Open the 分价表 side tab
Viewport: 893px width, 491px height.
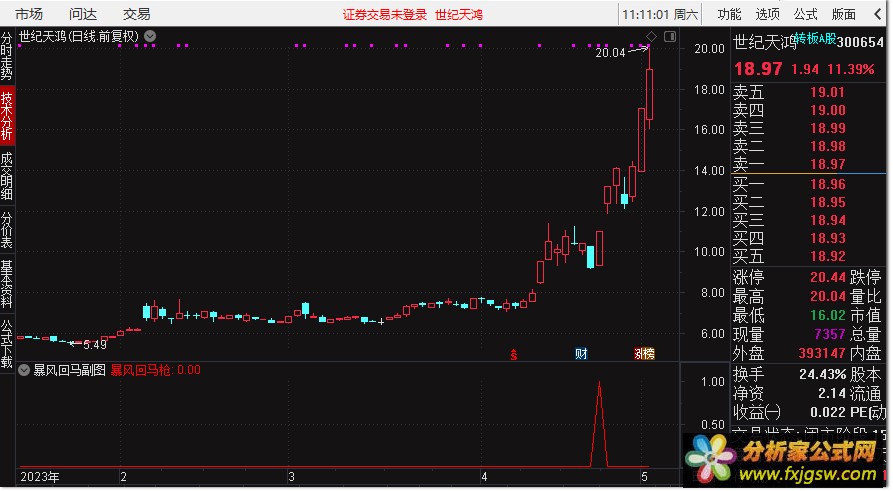tap(6, 230)
